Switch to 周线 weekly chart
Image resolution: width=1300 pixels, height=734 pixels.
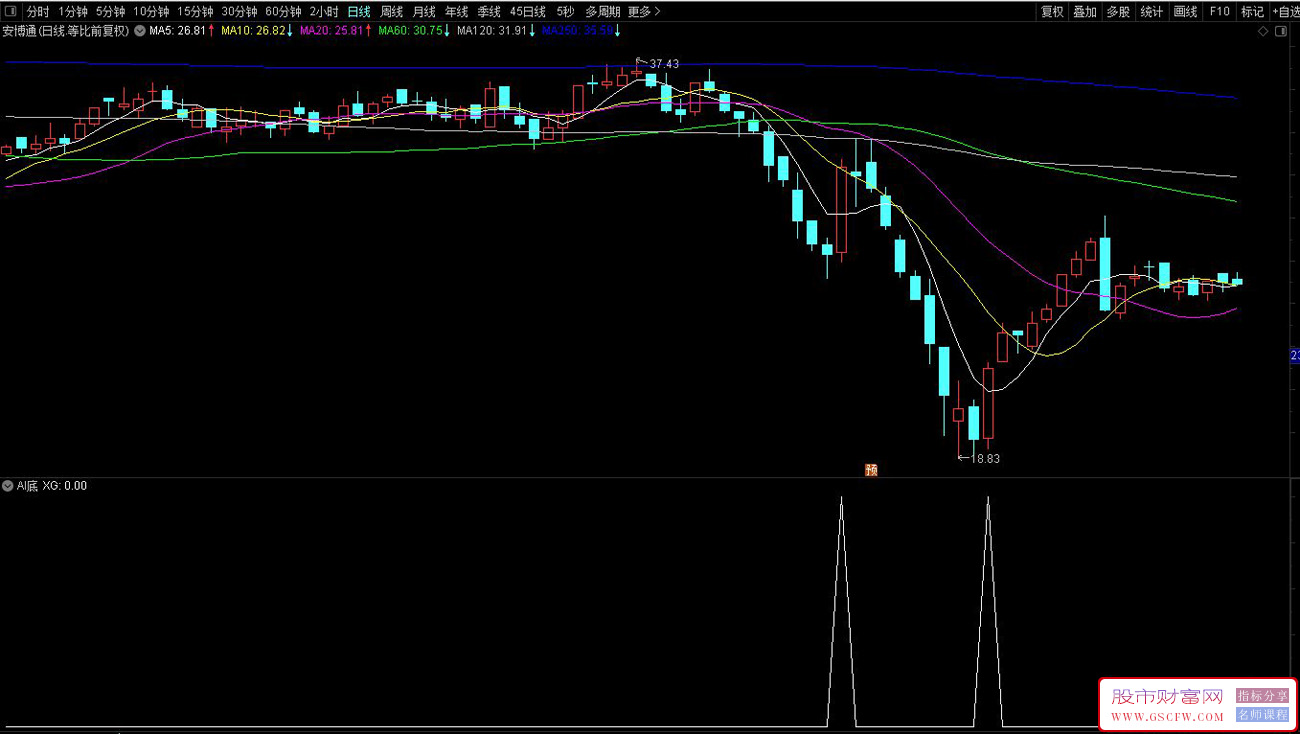tap(392, 12)
